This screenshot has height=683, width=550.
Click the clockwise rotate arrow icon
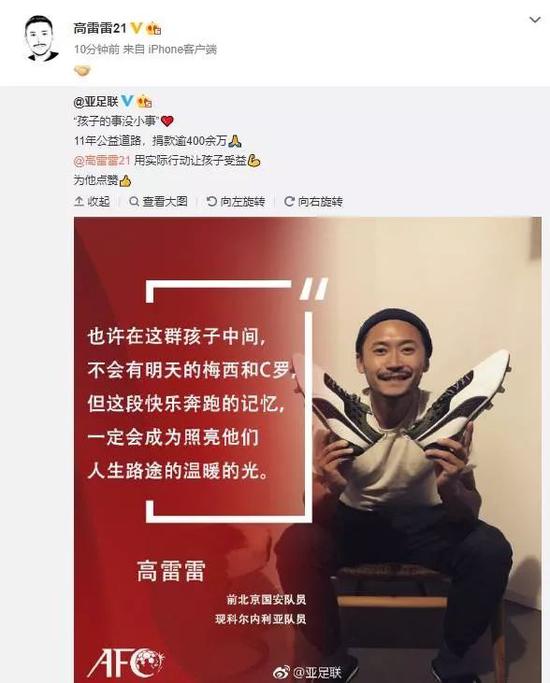(x=289, y=201)
